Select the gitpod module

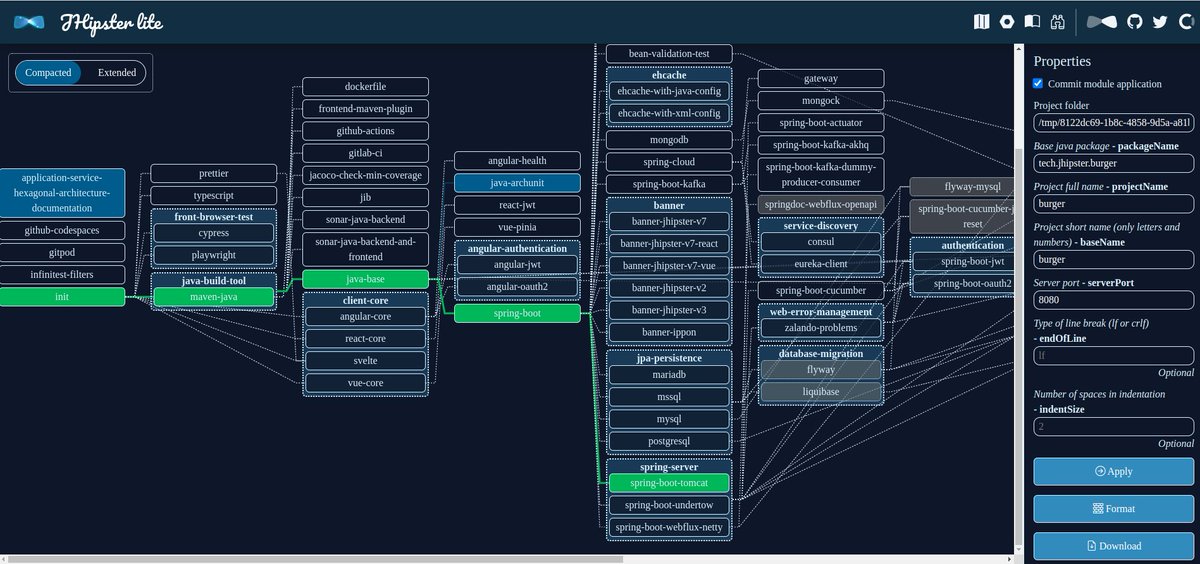[x=62, y=253]
